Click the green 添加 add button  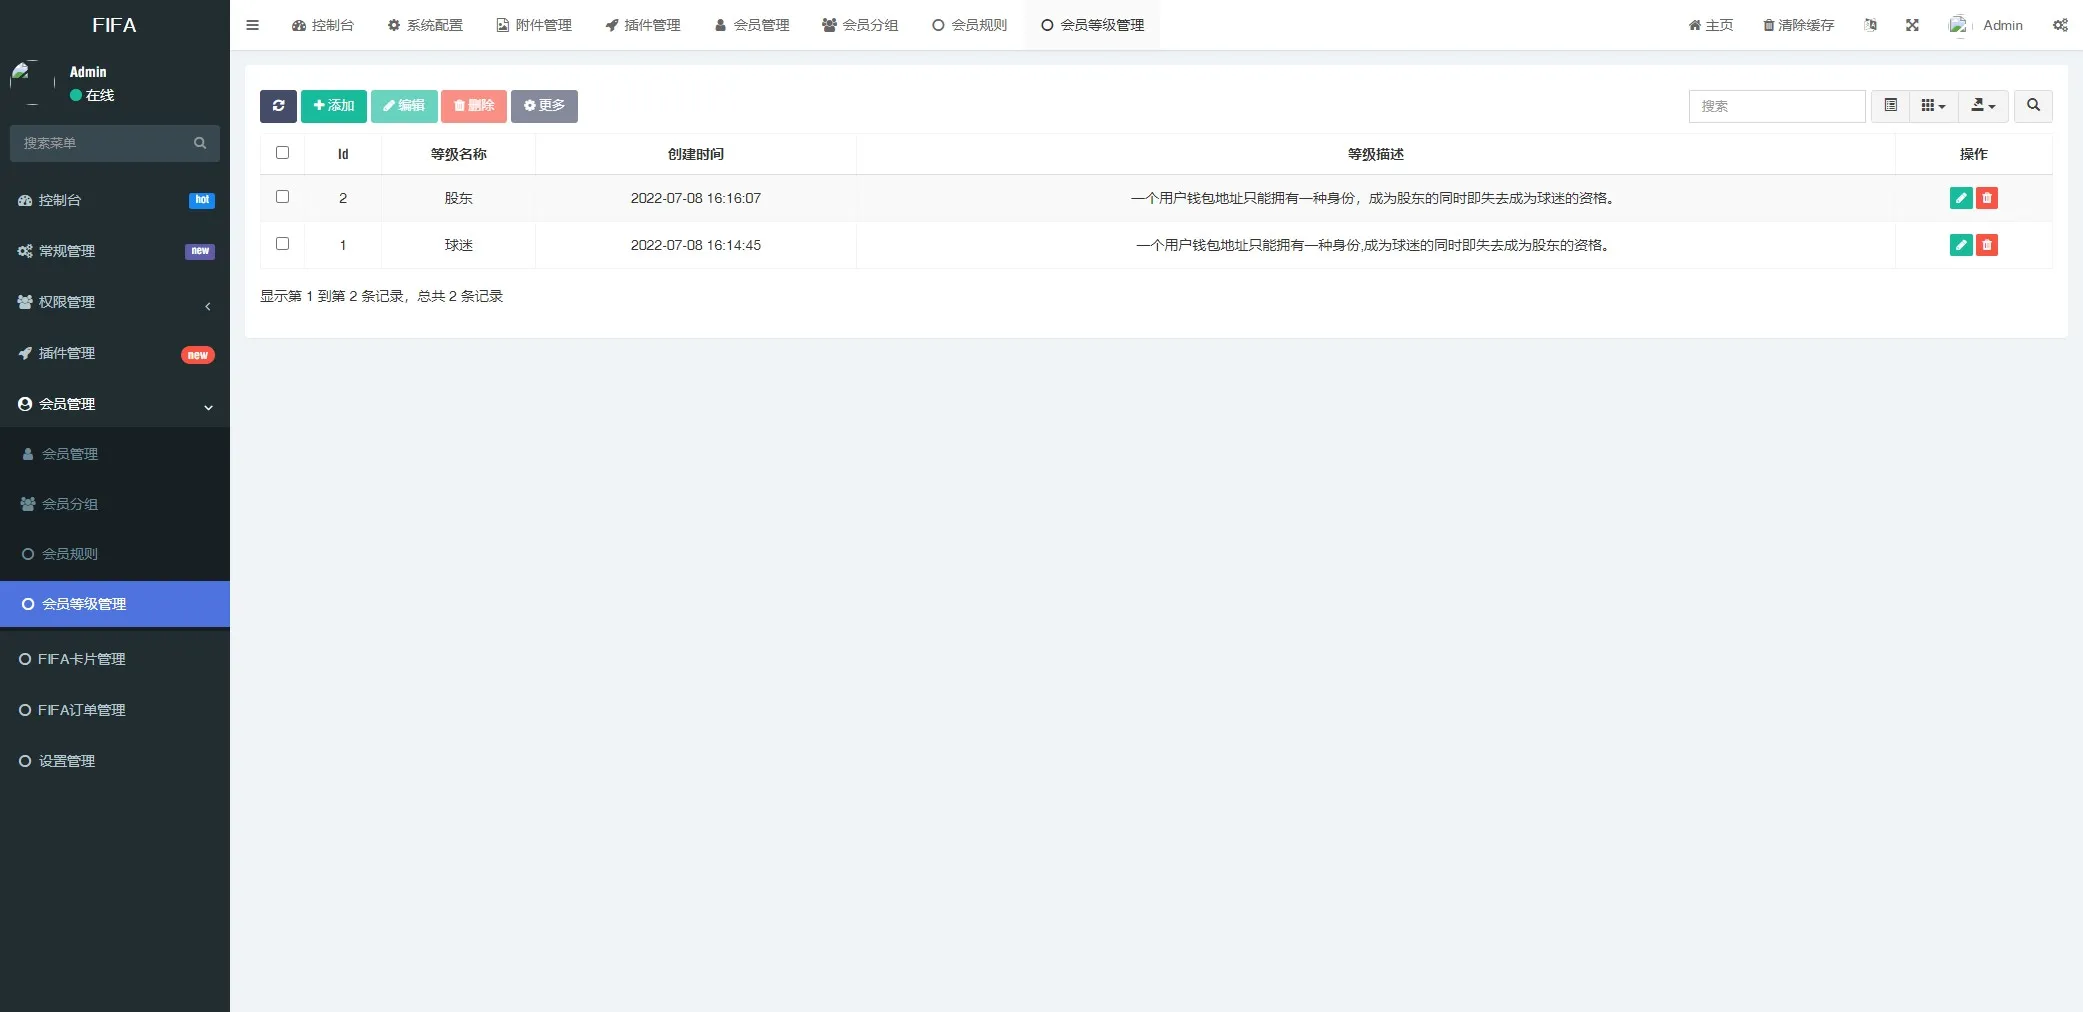pos(334,106)
